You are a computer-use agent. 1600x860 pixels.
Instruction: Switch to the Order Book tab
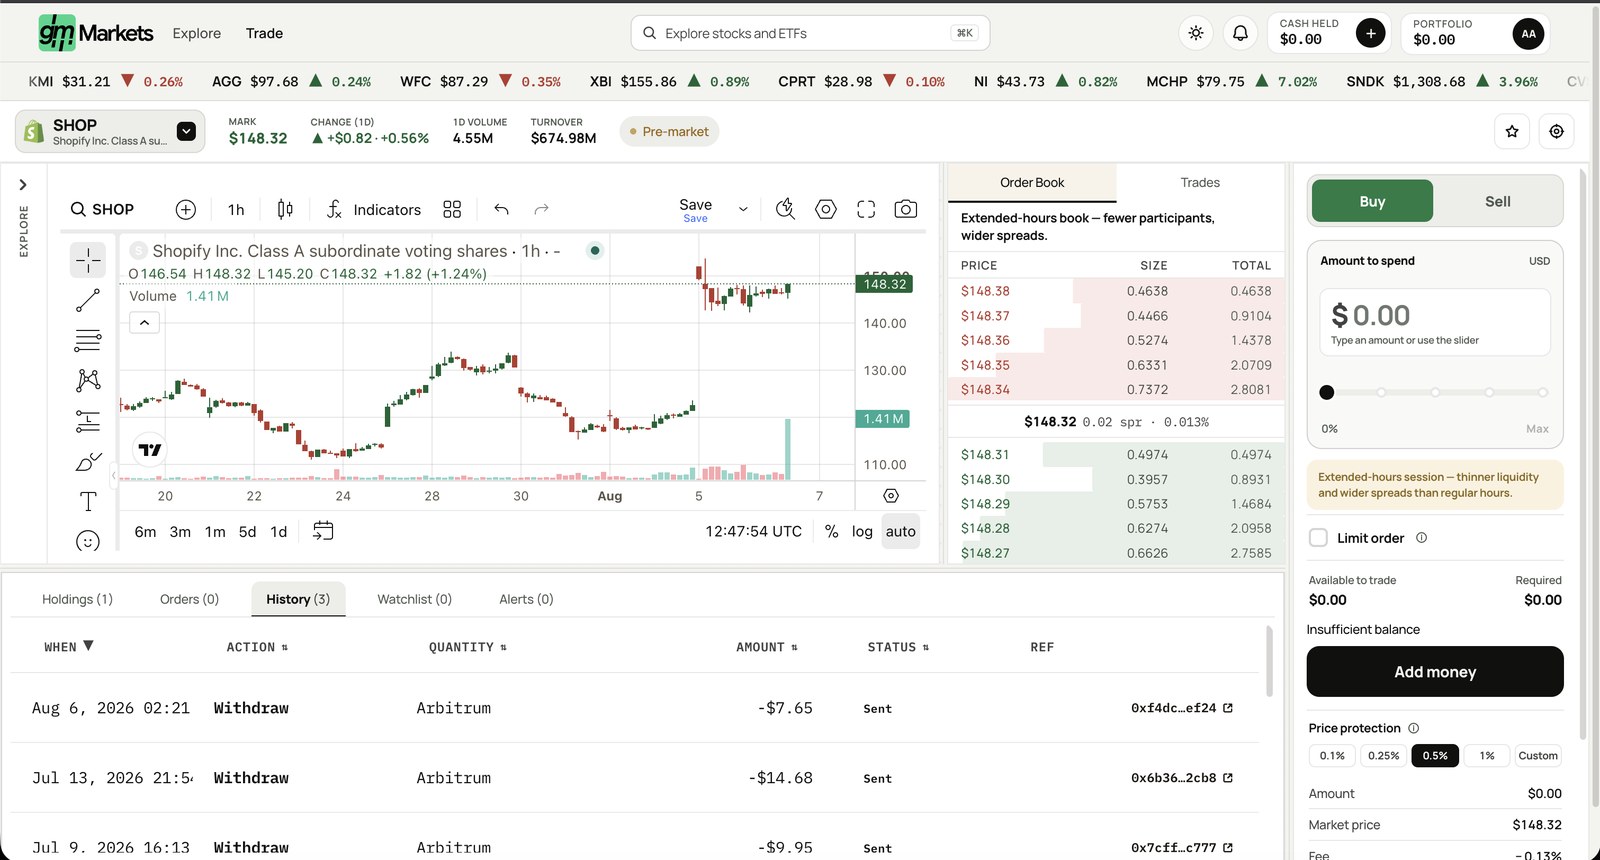pyautogui.click(x=1032, y=183)
